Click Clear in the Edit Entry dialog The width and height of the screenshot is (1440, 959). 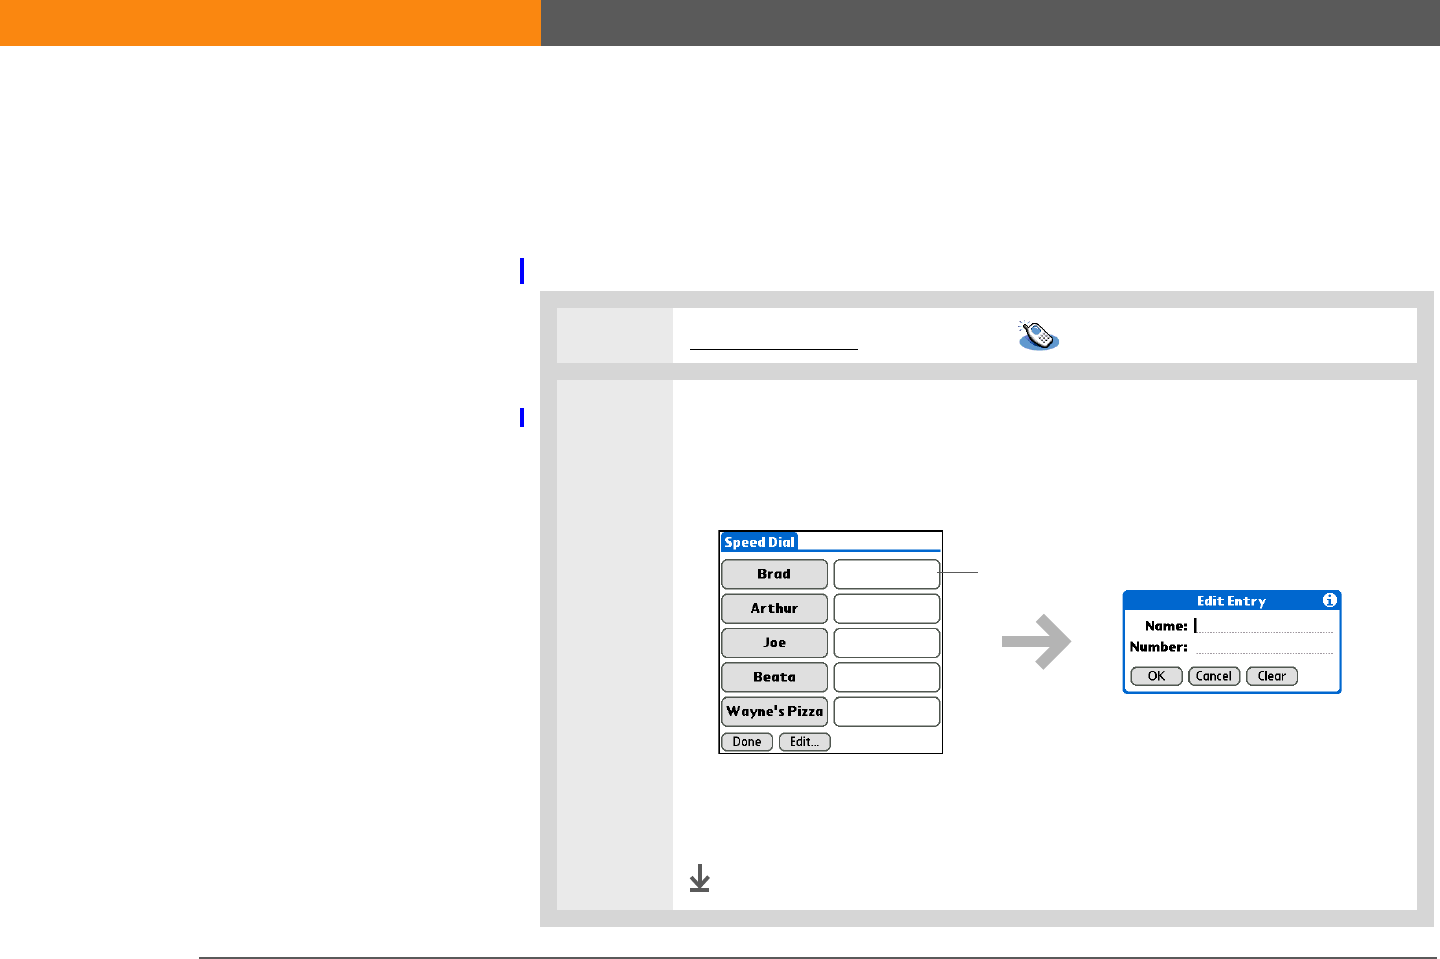pos(1272,676)
